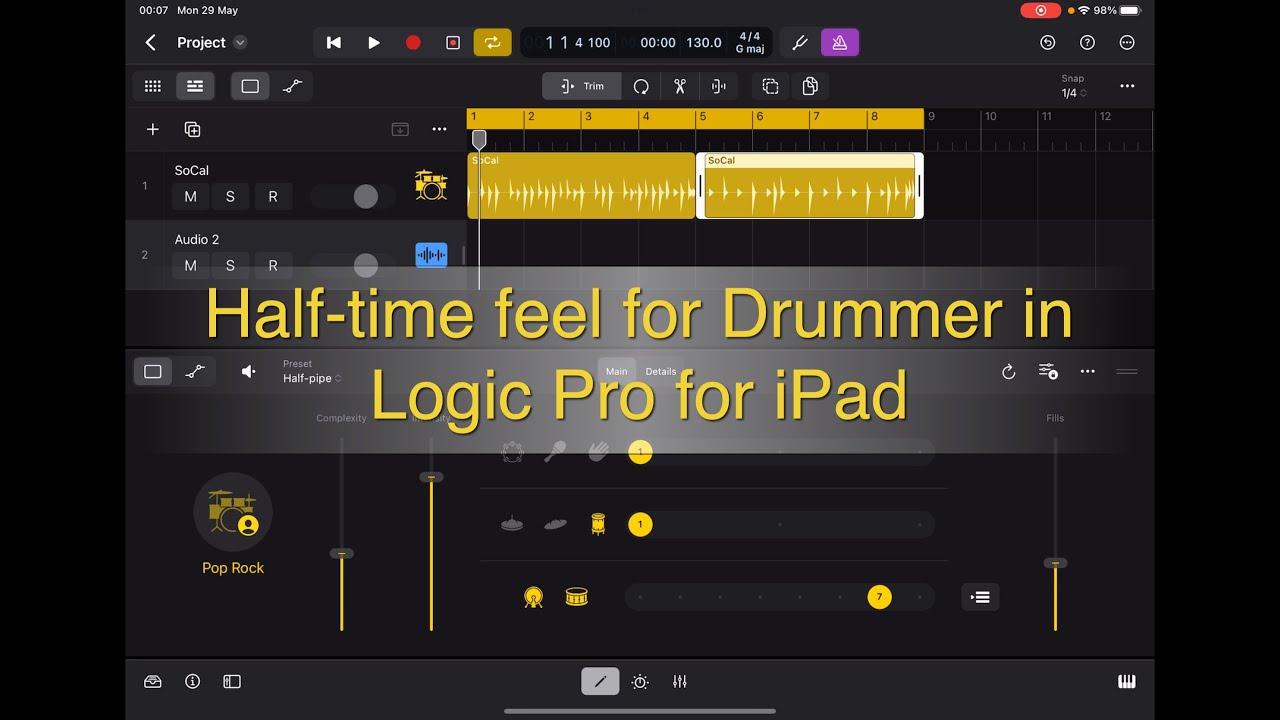
Task: Click the capture recording square button
Action: [x=453, y=43]
